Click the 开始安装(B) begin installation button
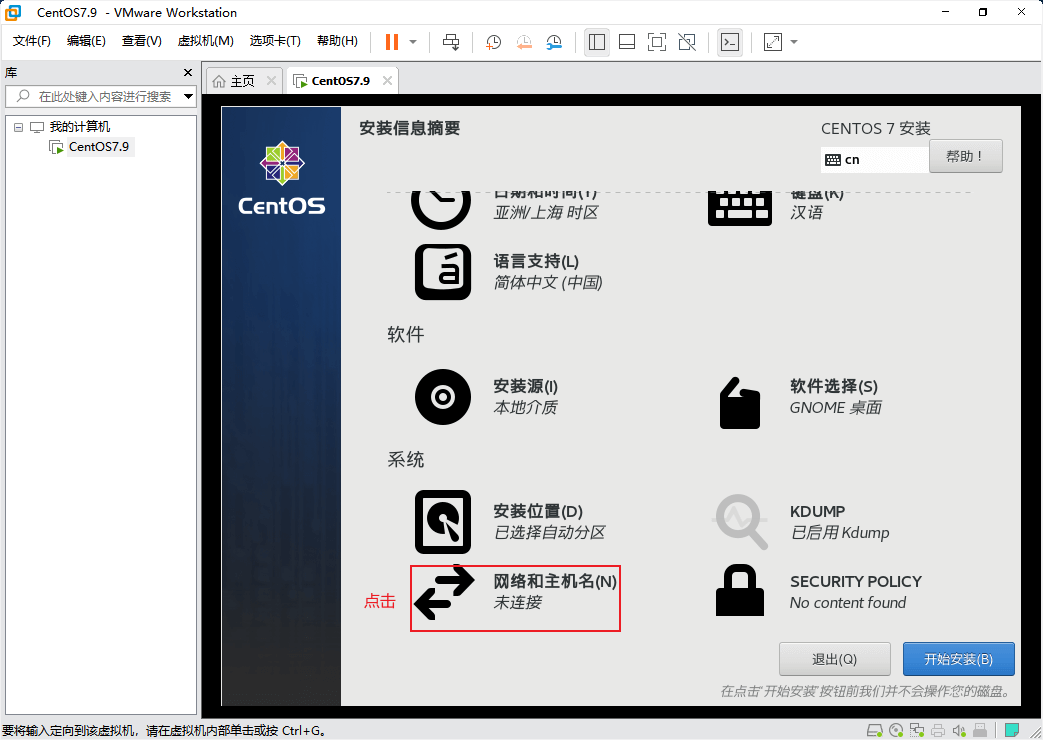 coord(959,659)
